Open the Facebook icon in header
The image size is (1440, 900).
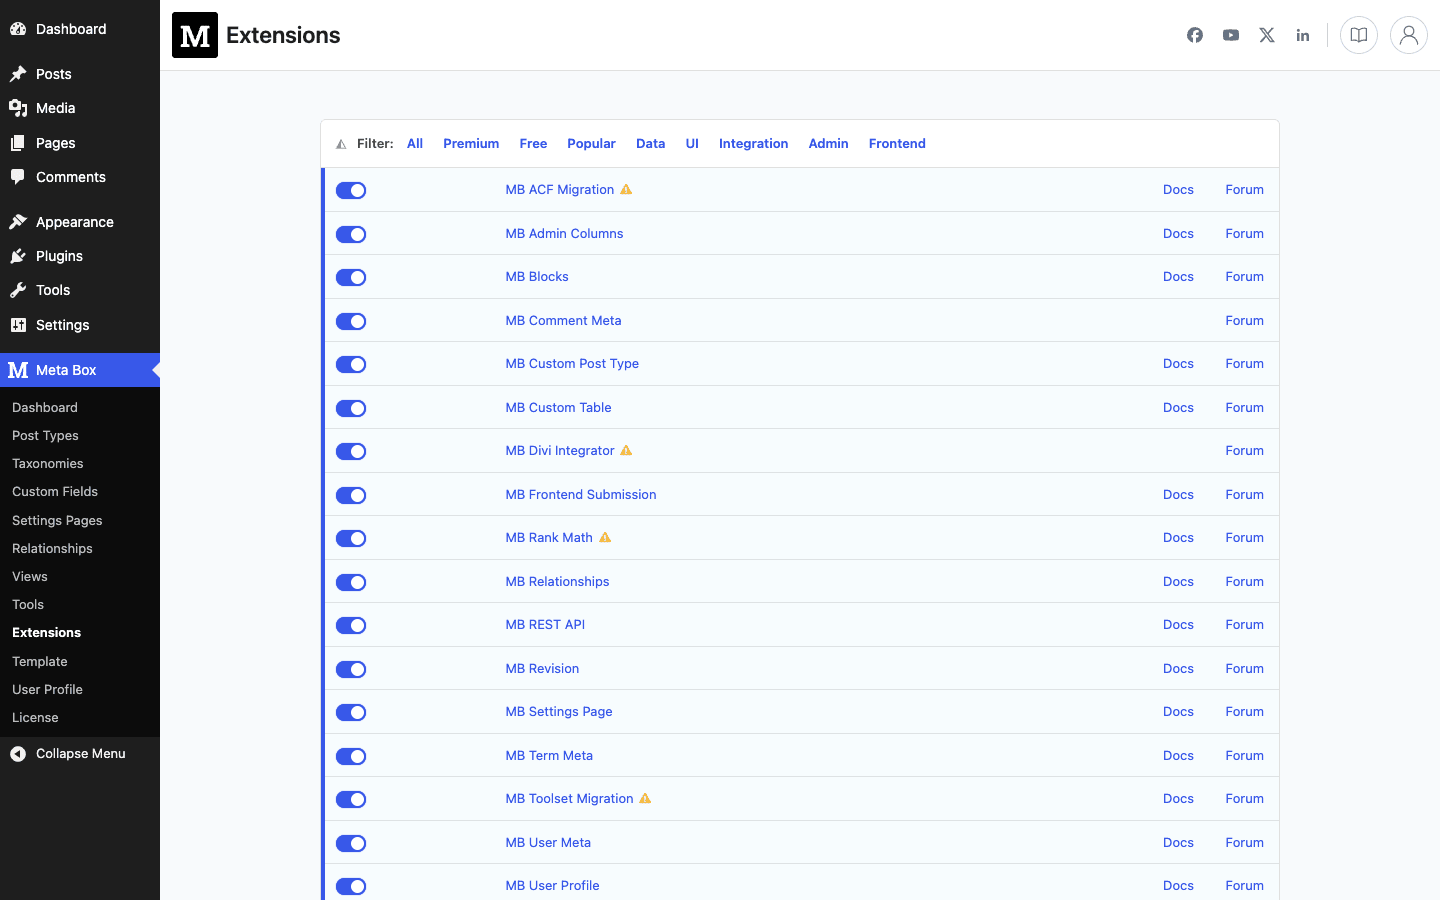pos(1195,35)
